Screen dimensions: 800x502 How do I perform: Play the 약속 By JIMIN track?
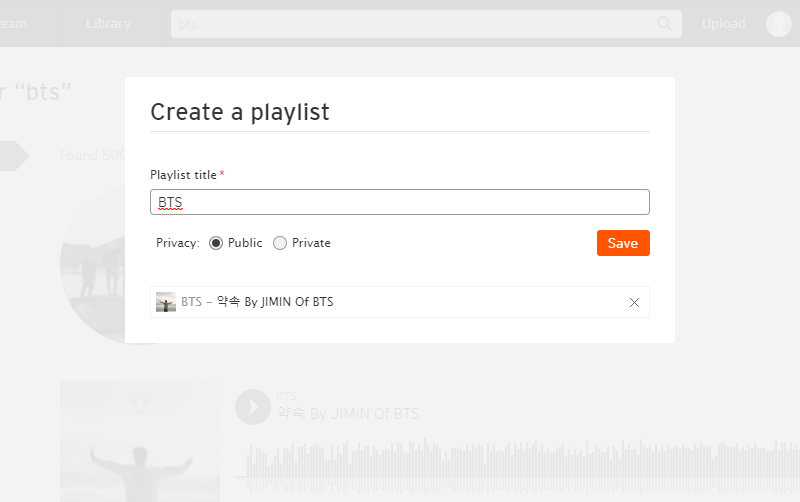pyautogui.click(x=253, y=407)
